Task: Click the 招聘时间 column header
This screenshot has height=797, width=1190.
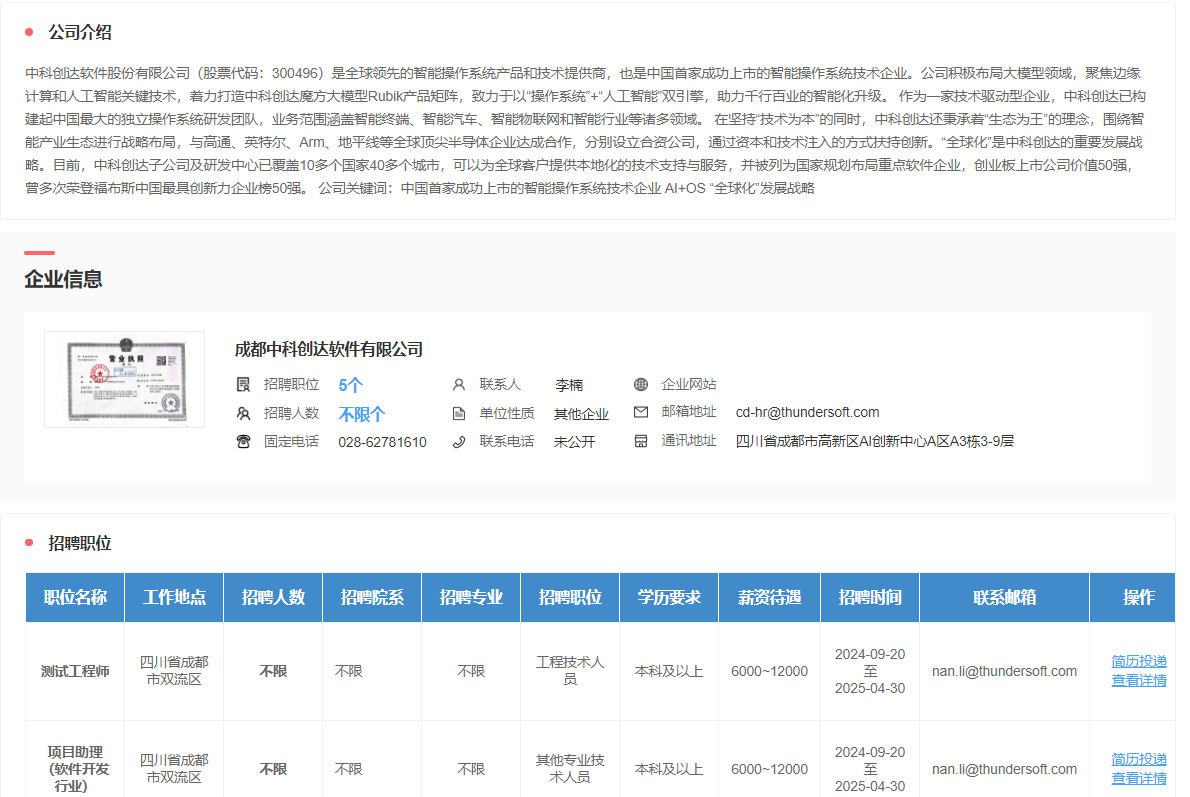Action: [x=870, y=597]
